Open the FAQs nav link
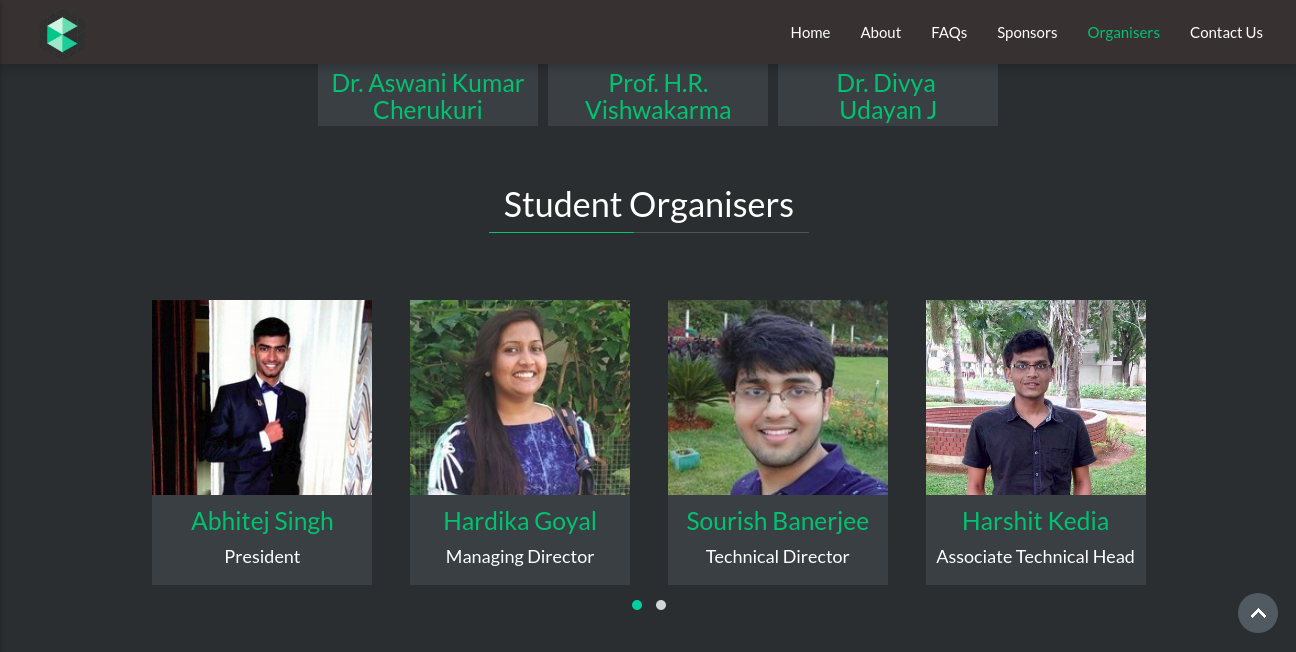Viewport: 1296px width, 652px height. point(949,32)
